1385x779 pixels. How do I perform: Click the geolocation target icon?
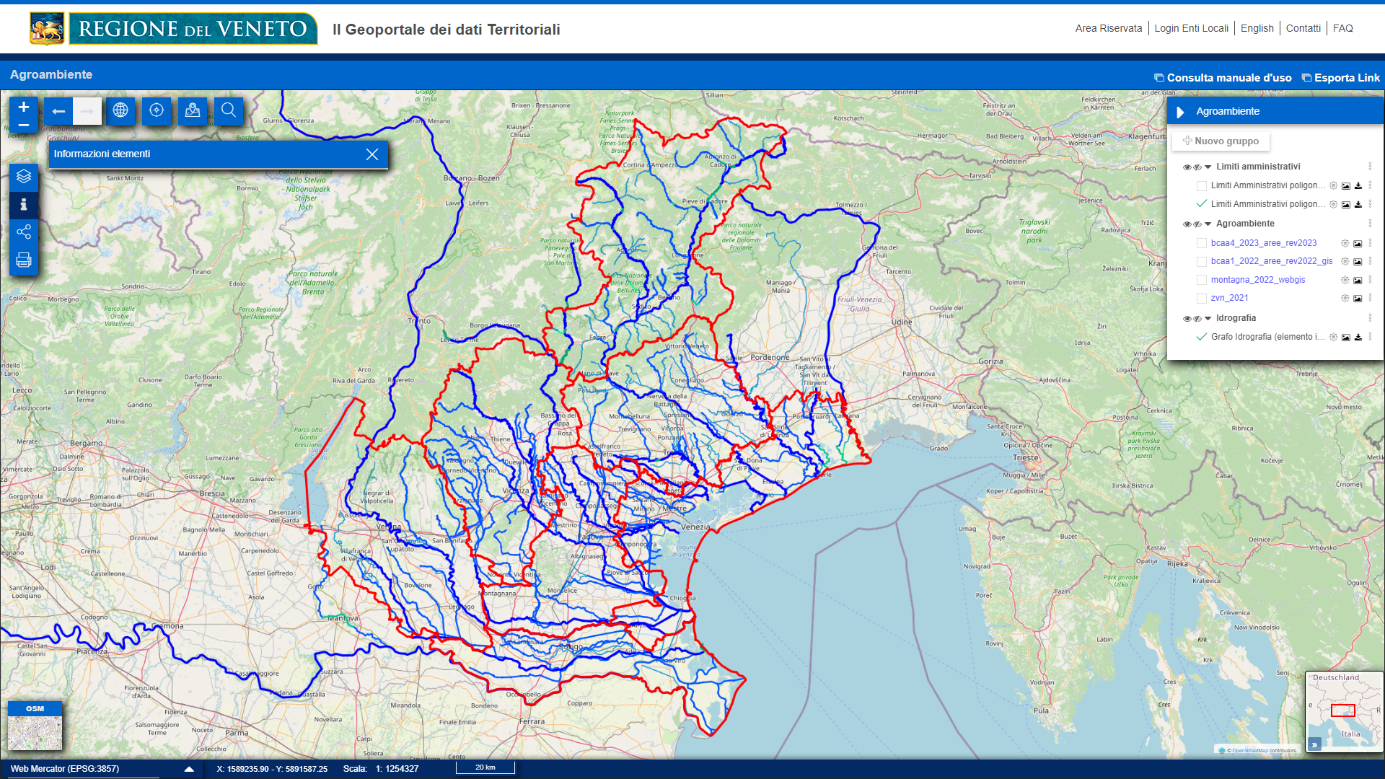click(156, 111)
